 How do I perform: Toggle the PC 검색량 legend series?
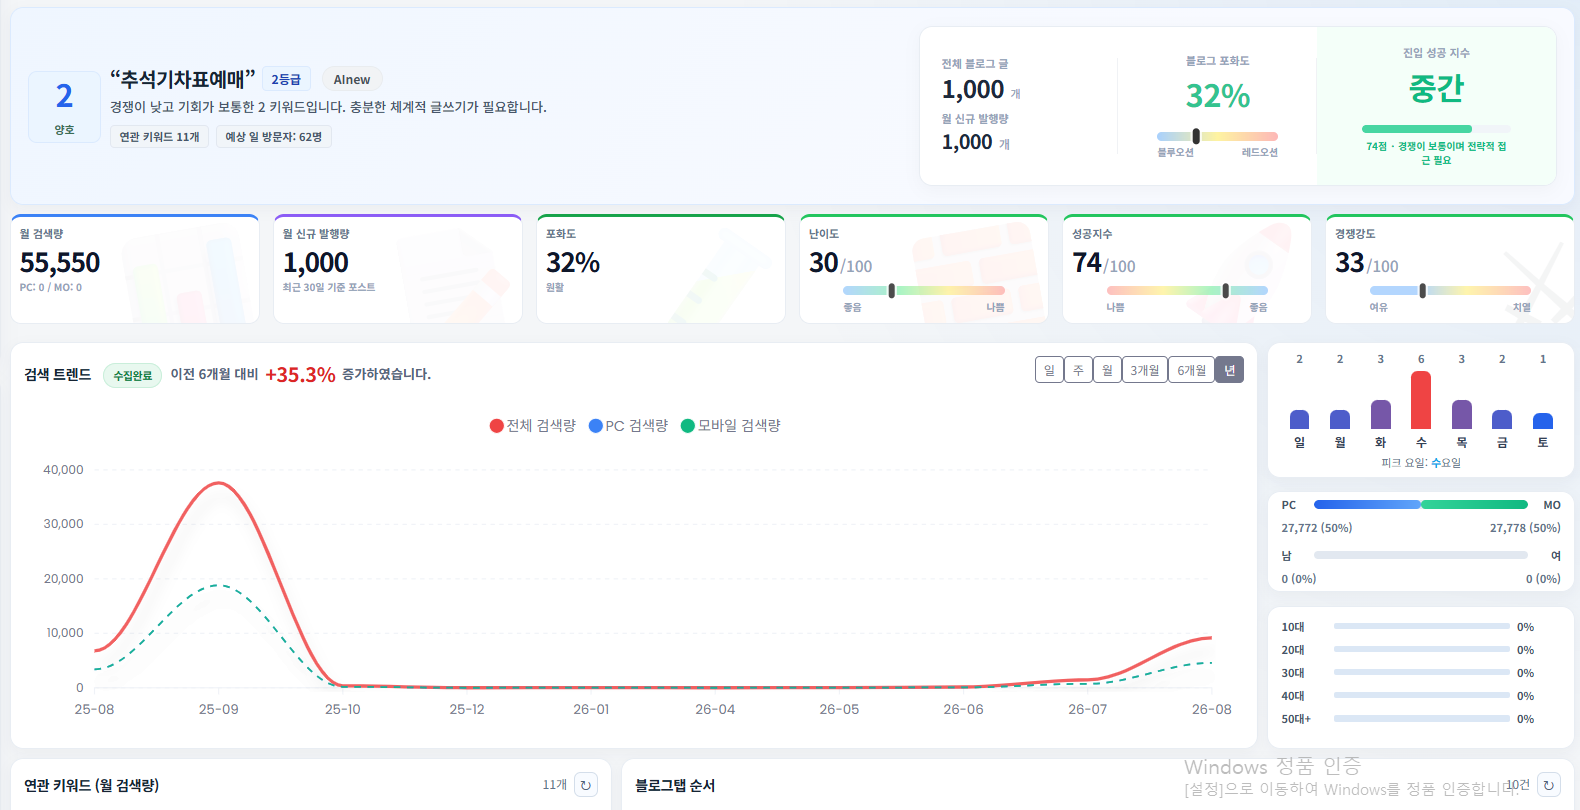(x=629, y=426)
